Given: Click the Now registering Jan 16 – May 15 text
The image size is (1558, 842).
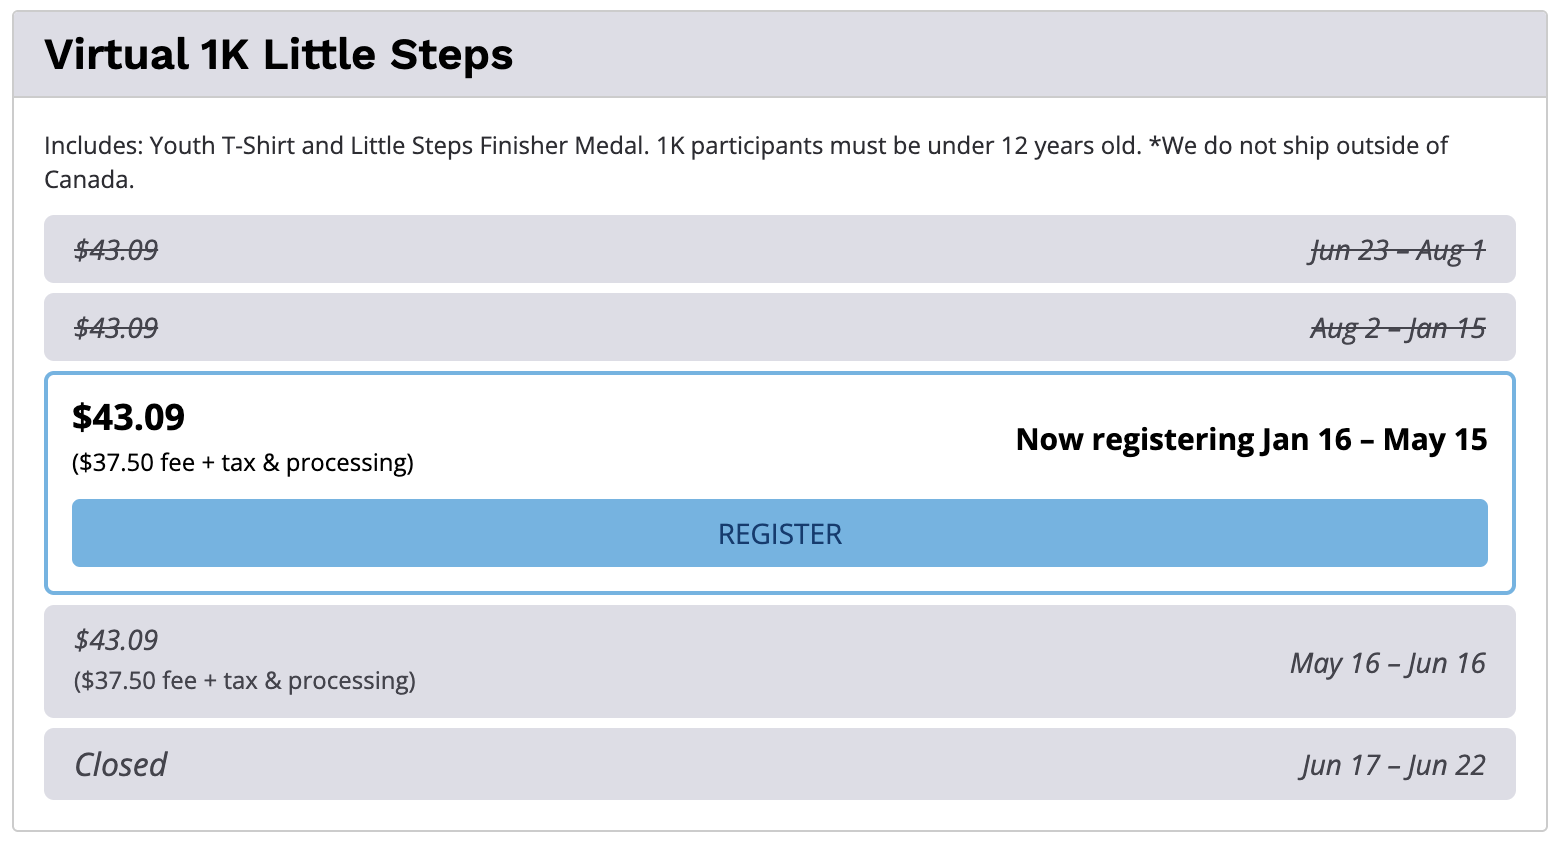Looking at the screenshot, I should [x=1251, y=440].
